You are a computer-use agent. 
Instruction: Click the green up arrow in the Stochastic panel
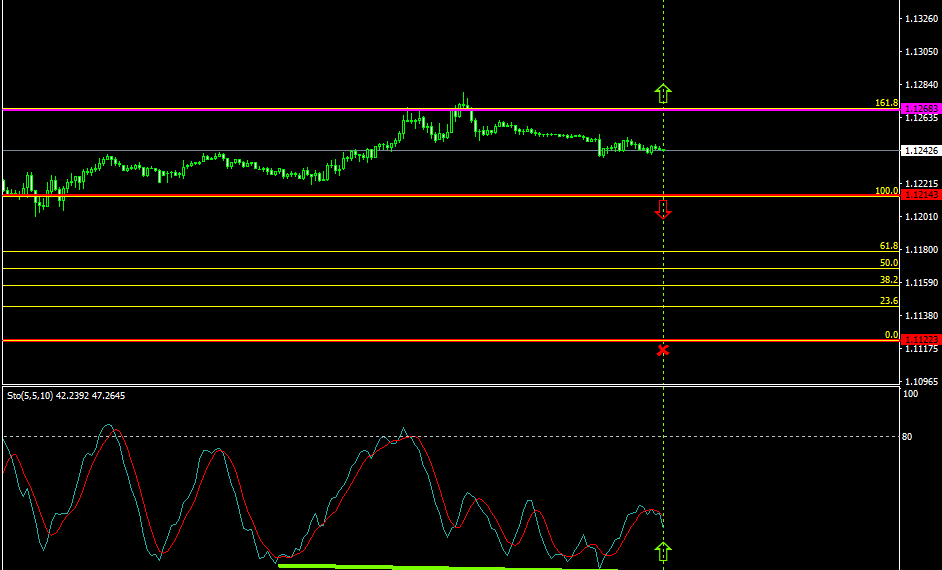(x=663, y=551)
